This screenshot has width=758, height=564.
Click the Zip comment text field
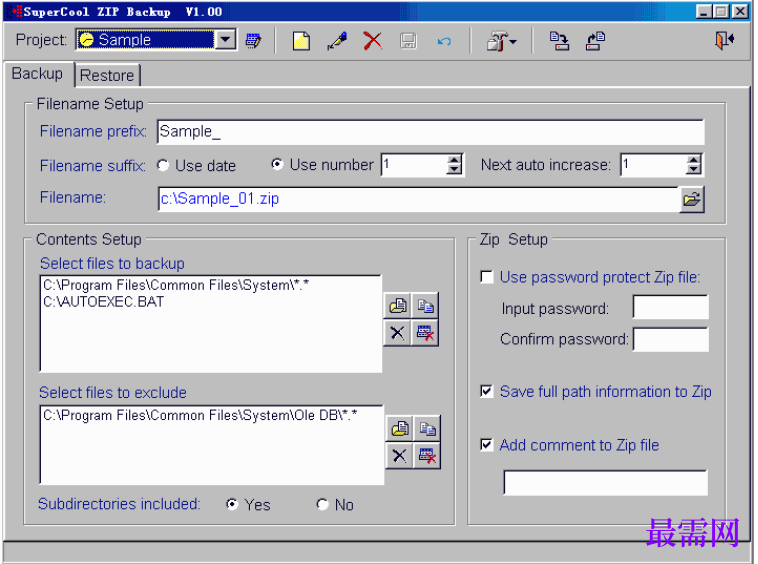pyautogui.click(x=606, y=482)
